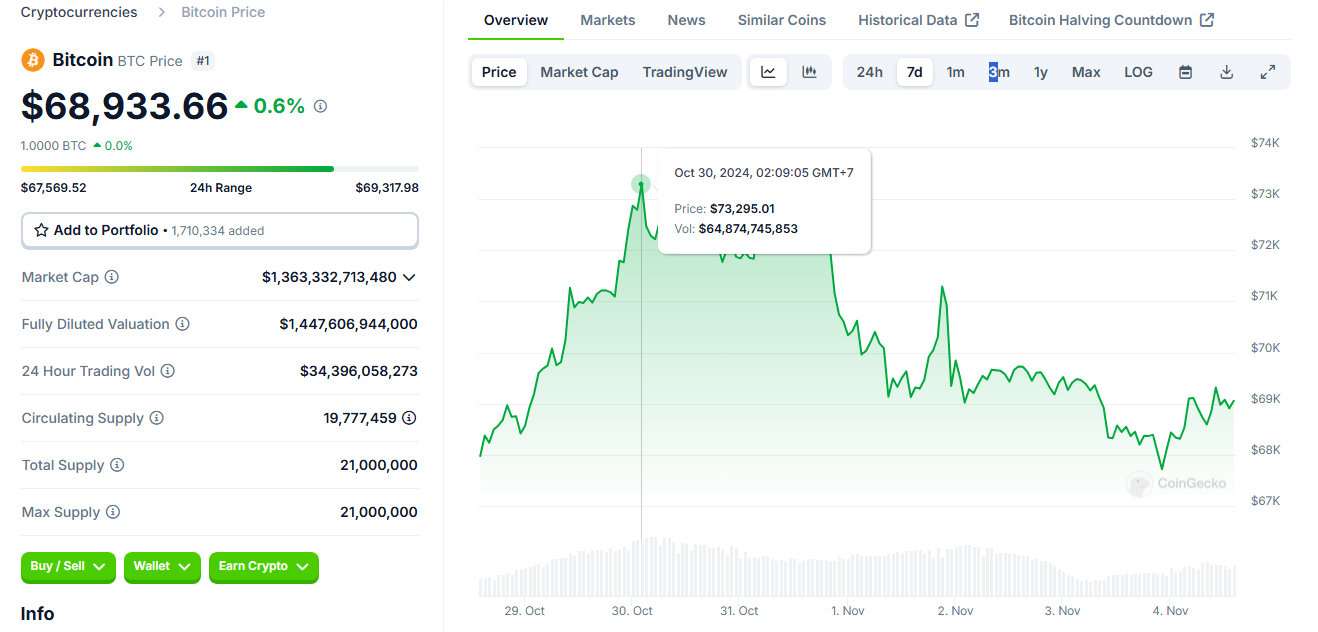Click the #1 rank badge
Image resolution: width=1318 pixels, height=632 pixels.
click(203, 61)
